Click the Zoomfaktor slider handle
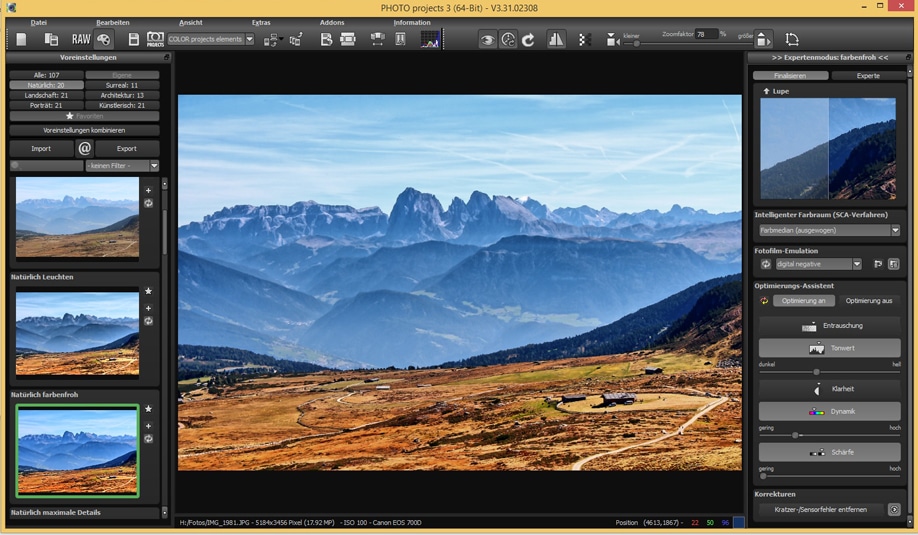 pyautogui.click(x=636, y=43)
